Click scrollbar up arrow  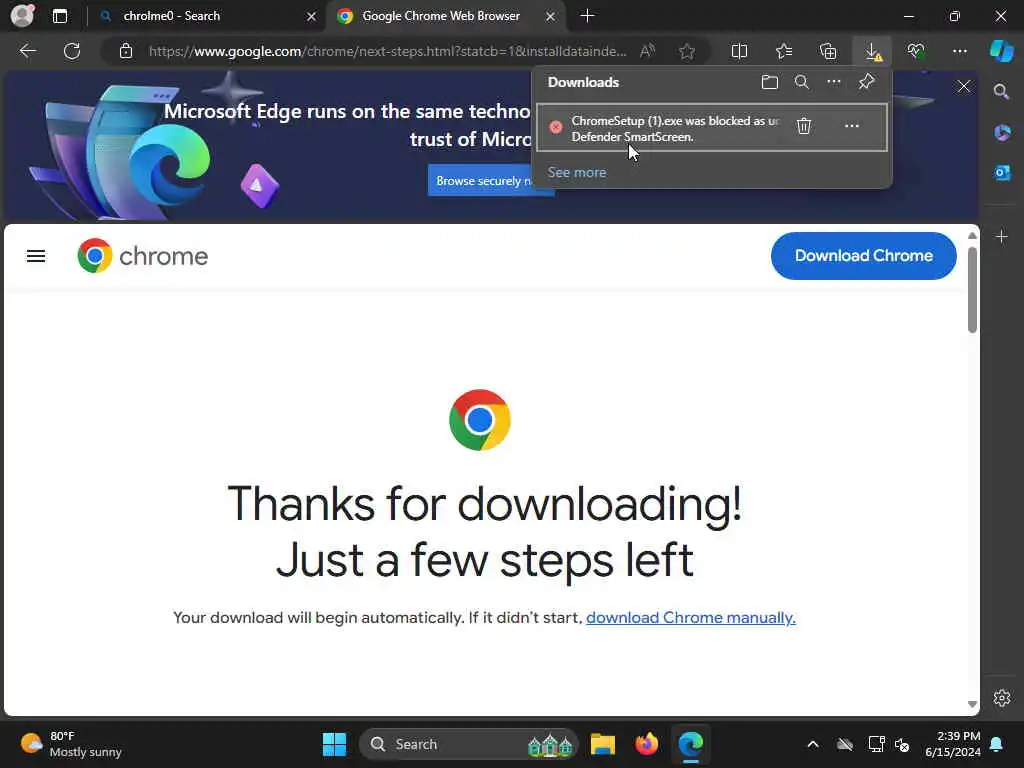click(972, 235)
